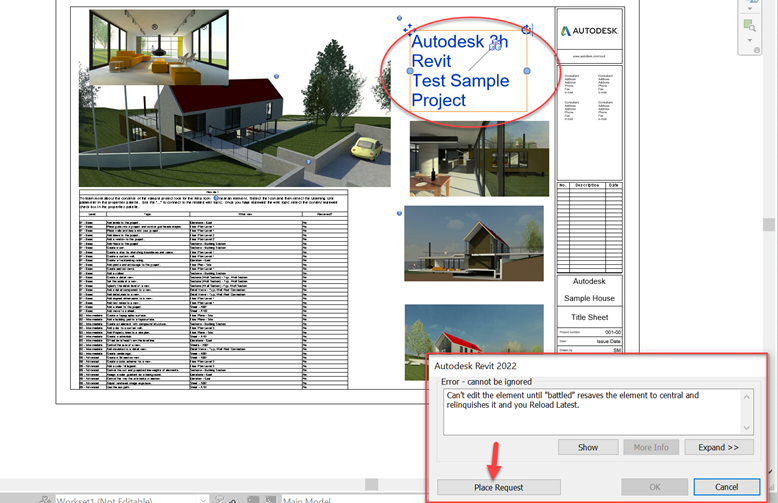This screenshot has width=778, height=503.
Task: Select the large house exterior render with car
Action: (235, 134)
